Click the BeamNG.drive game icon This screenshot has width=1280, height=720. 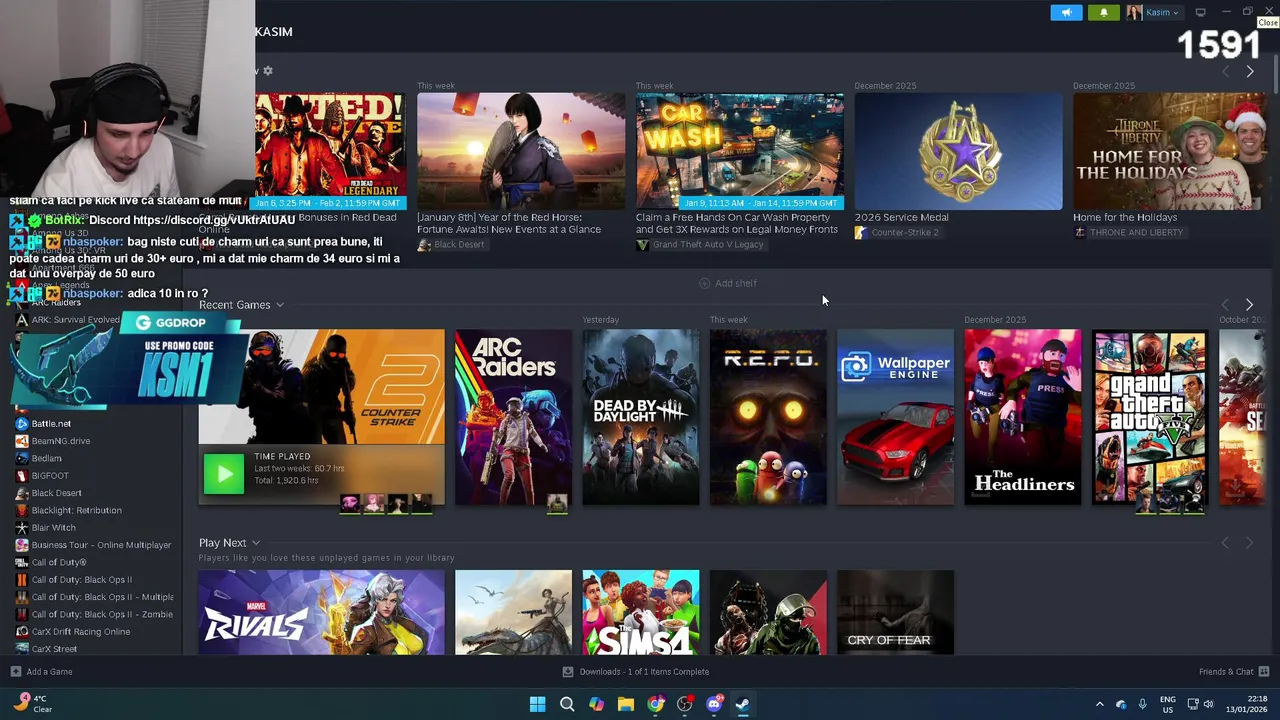[x=22, y=441]
